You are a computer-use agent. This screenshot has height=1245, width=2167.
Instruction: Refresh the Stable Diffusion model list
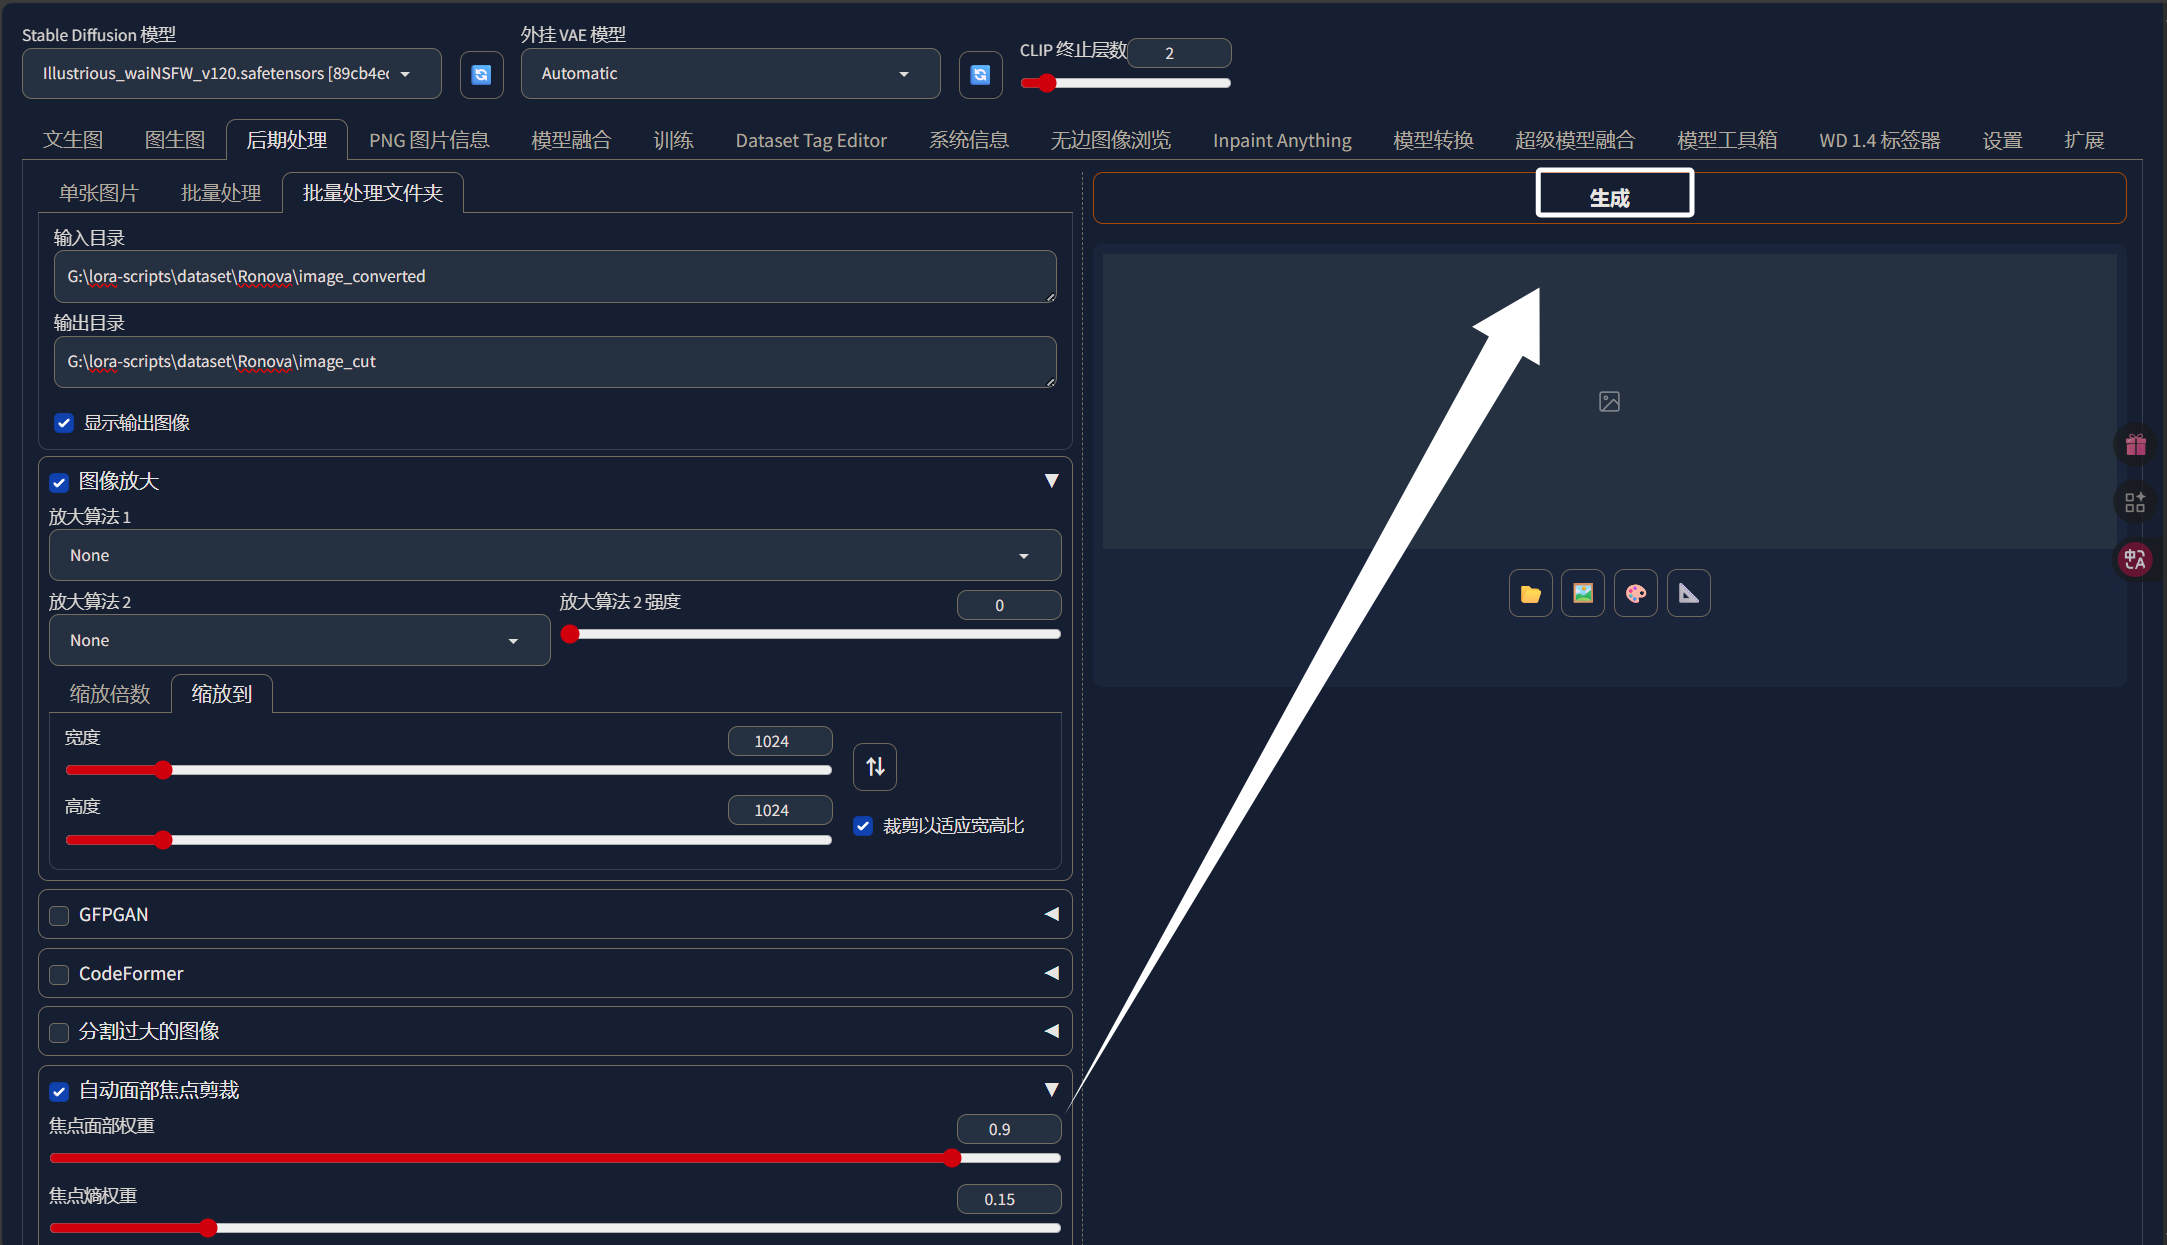(481, 74)
